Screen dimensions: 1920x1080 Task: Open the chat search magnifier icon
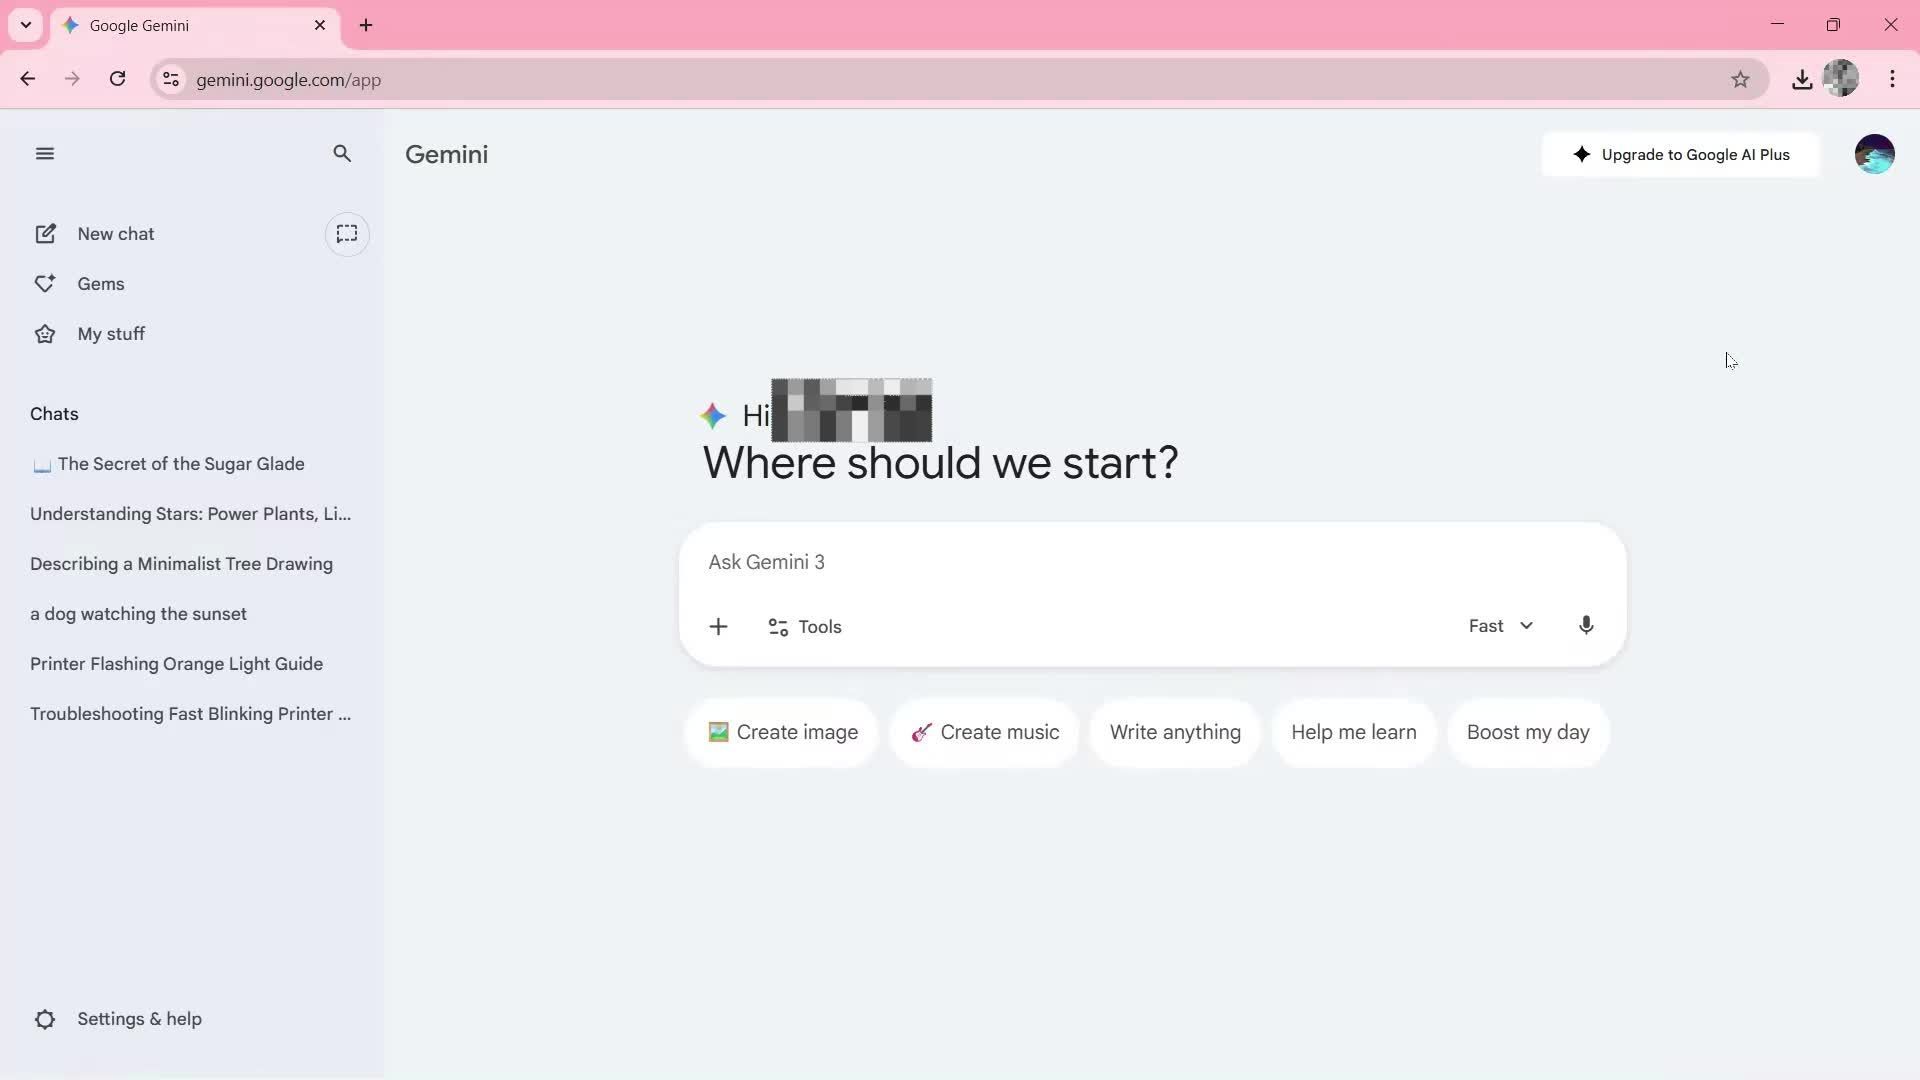342,154
